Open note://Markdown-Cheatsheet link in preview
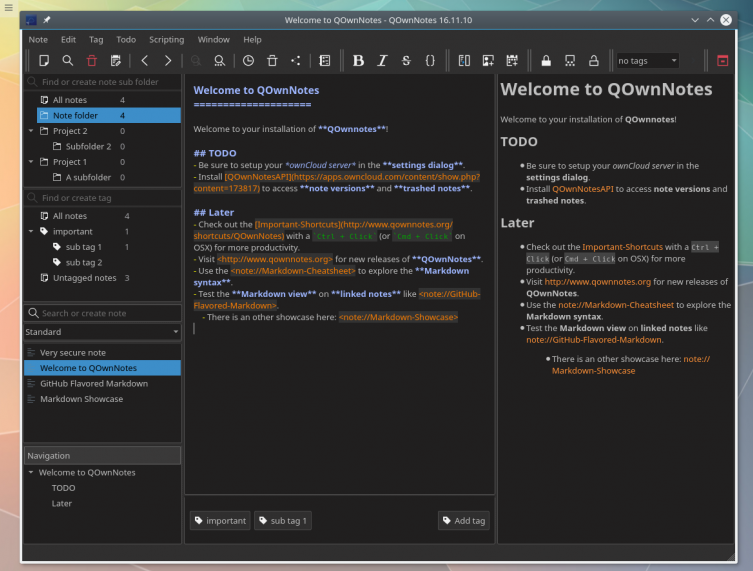Screen dimensions: 753x571 (616, 305)
